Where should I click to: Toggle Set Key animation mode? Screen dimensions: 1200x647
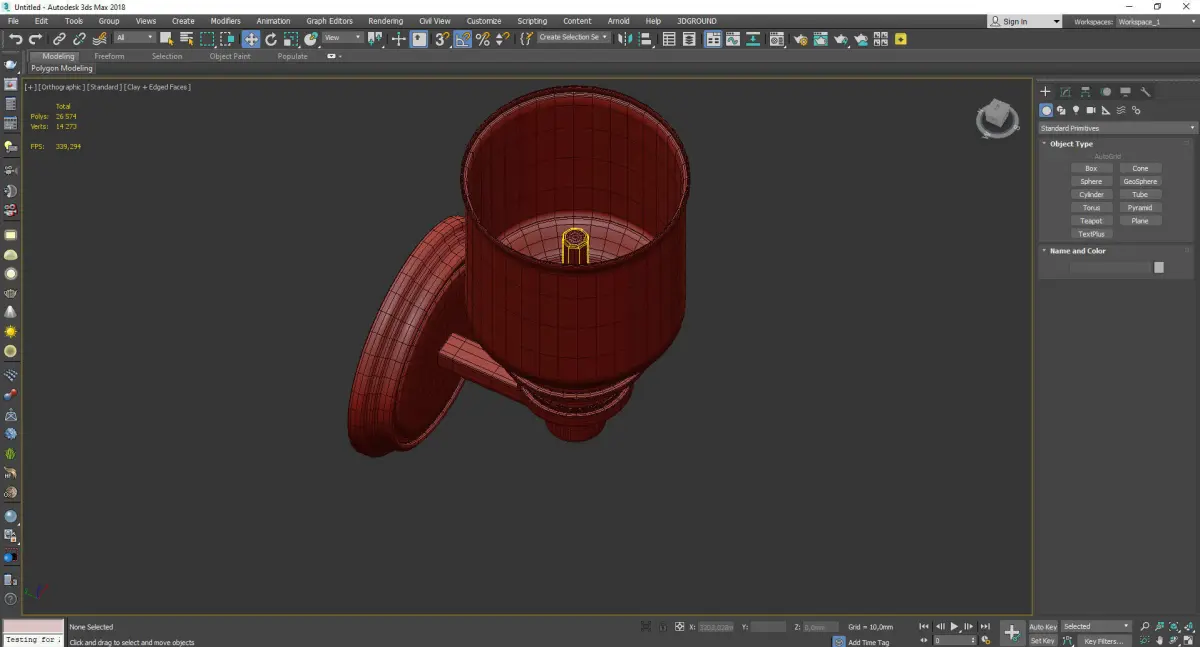(1043, 641)
